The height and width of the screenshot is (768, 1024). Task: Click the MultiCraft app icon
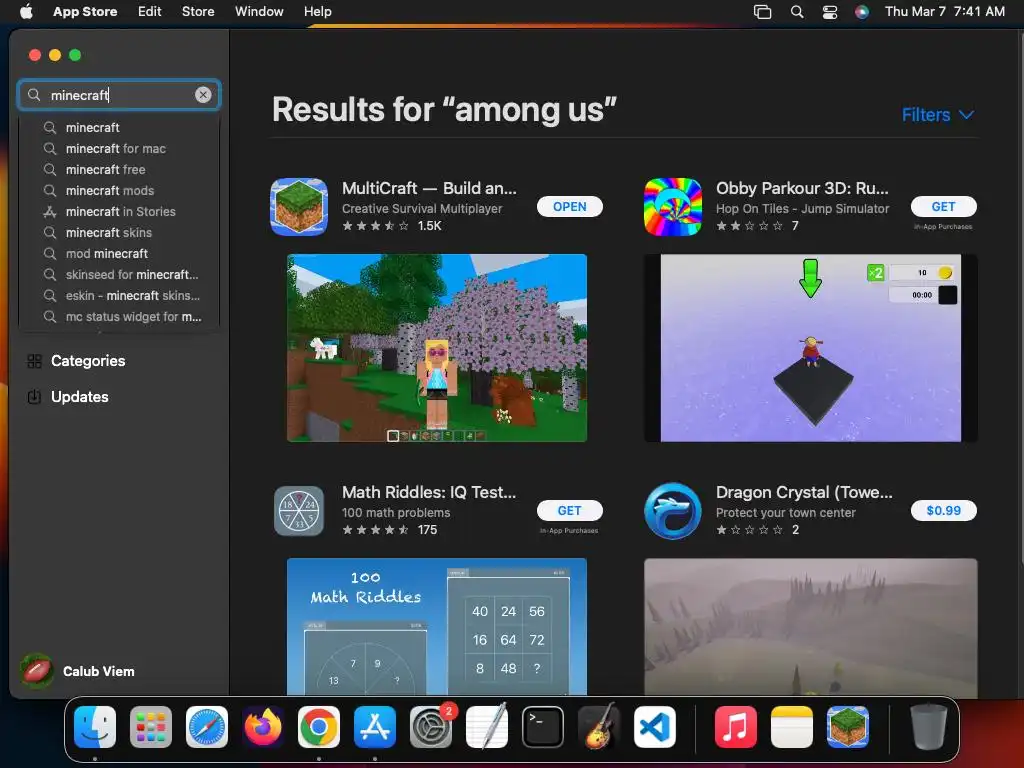coord(299,206)
